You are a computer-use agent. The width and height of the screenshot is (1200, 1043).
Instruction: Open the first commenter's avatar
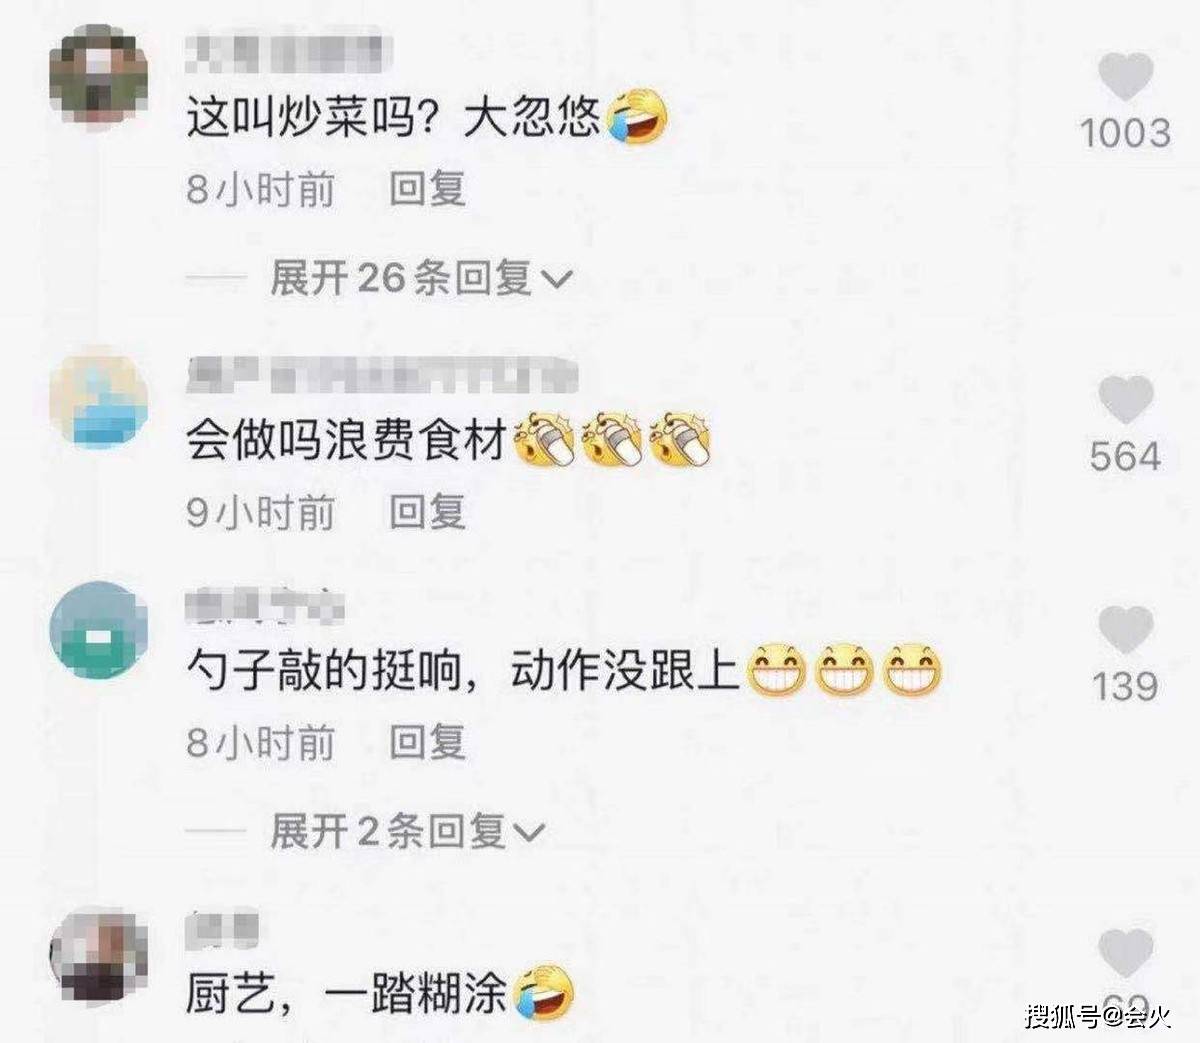tap(98, 79)
